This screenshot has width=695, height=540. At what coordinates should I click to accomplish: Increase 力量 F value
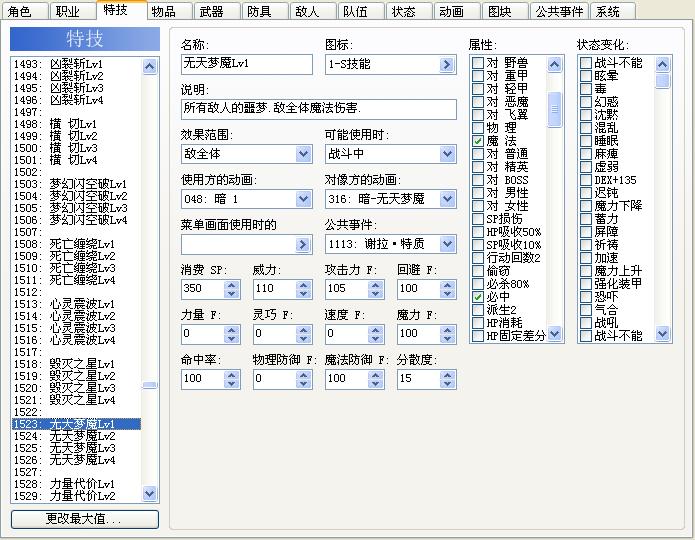[x=231, y=329]
